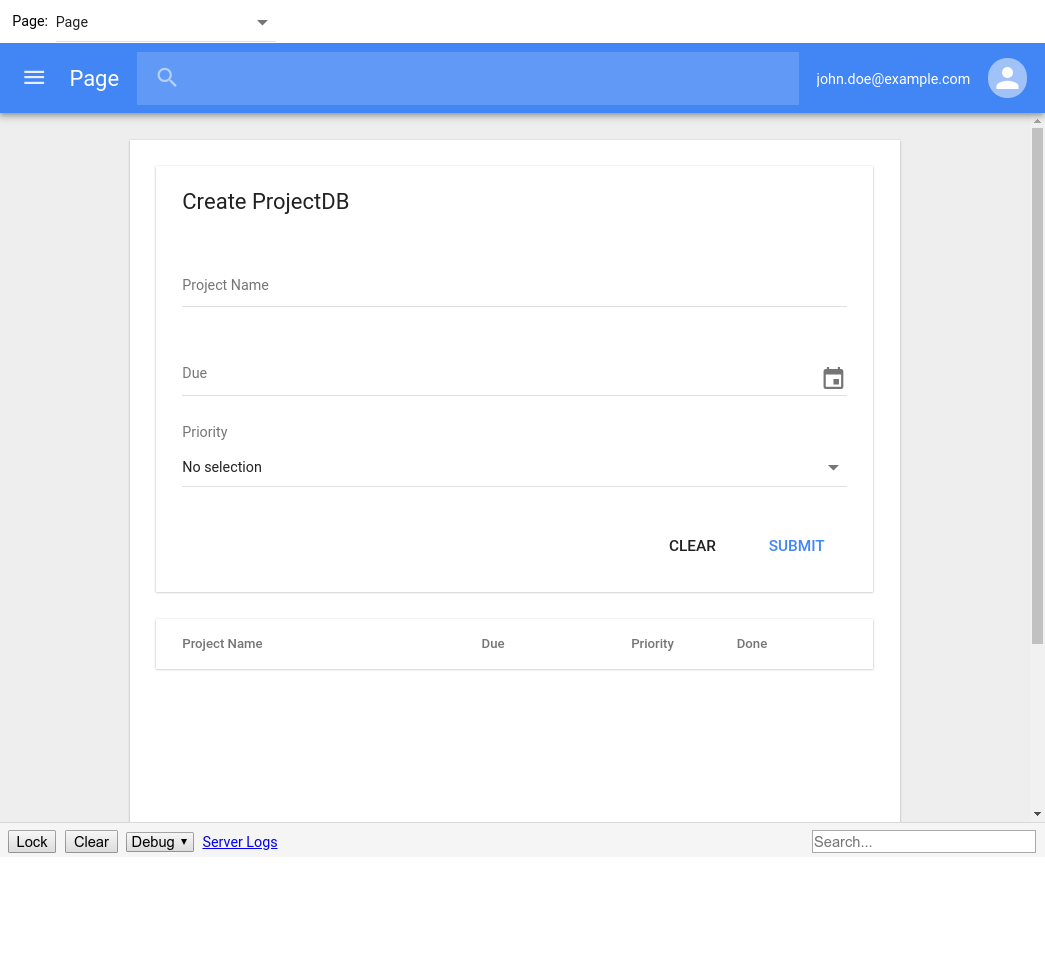
Task: Click the search magnifier icon in the header
Action: pyautogui.click(x=166, y=77)
